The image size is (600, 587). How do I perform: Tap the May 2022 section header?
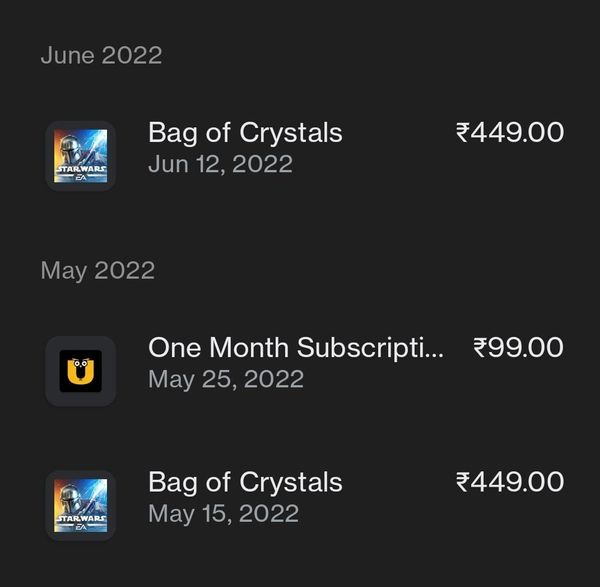98,271
